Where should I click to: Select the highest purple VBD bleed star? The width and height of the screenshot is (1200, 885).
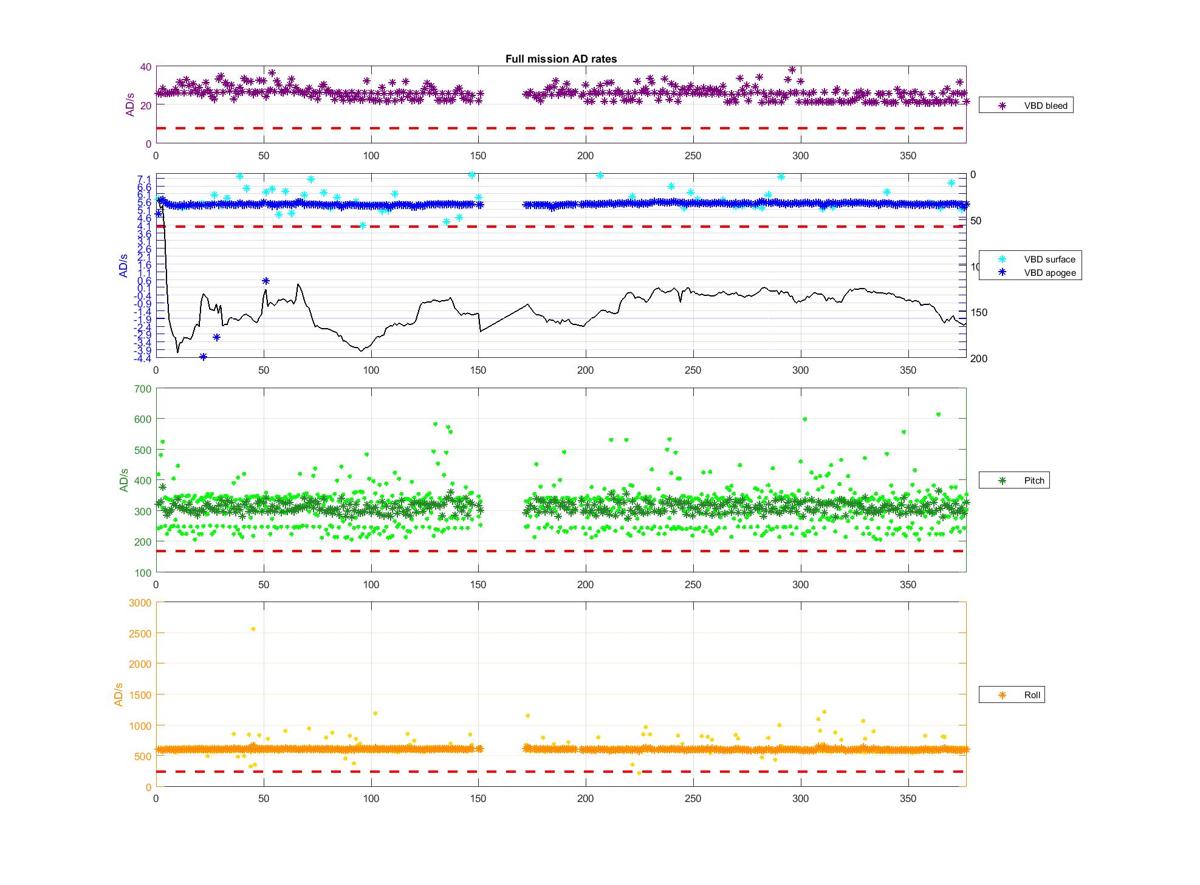click(x=792, y=70)
